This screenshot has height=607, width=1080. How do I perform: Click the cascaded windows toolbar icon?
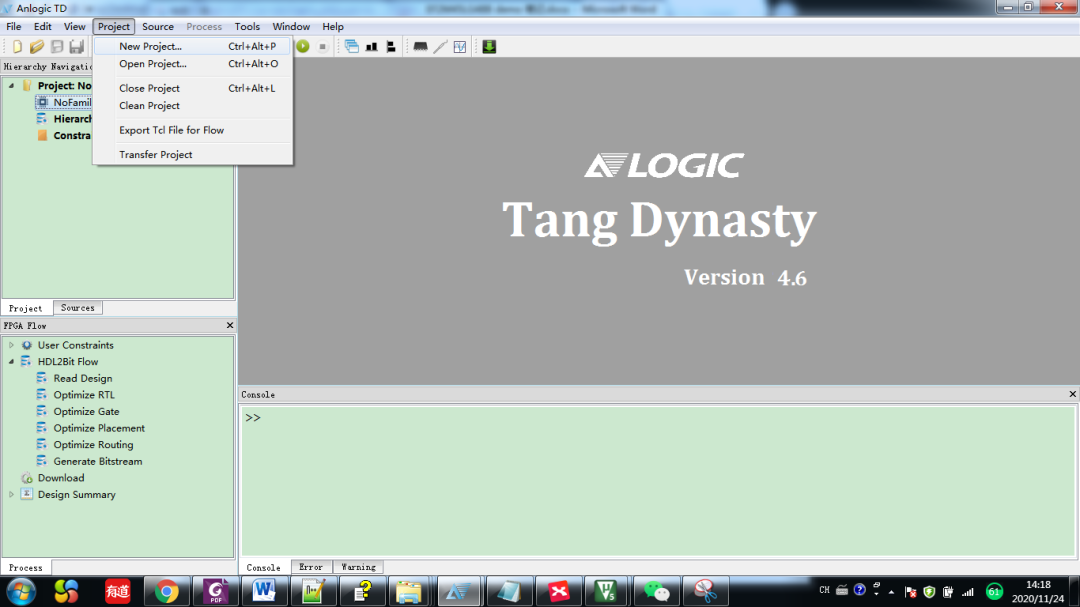tap(352, 47)
